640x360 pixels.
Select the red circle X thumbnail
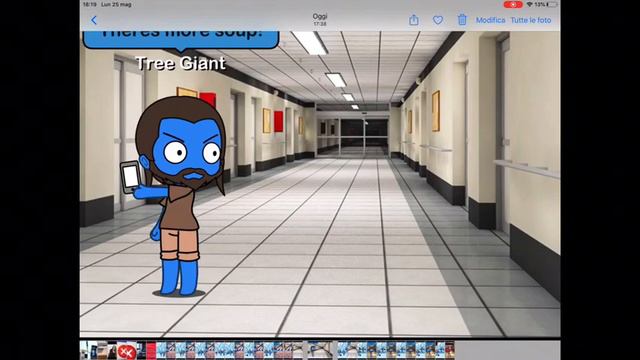(127, 351)
